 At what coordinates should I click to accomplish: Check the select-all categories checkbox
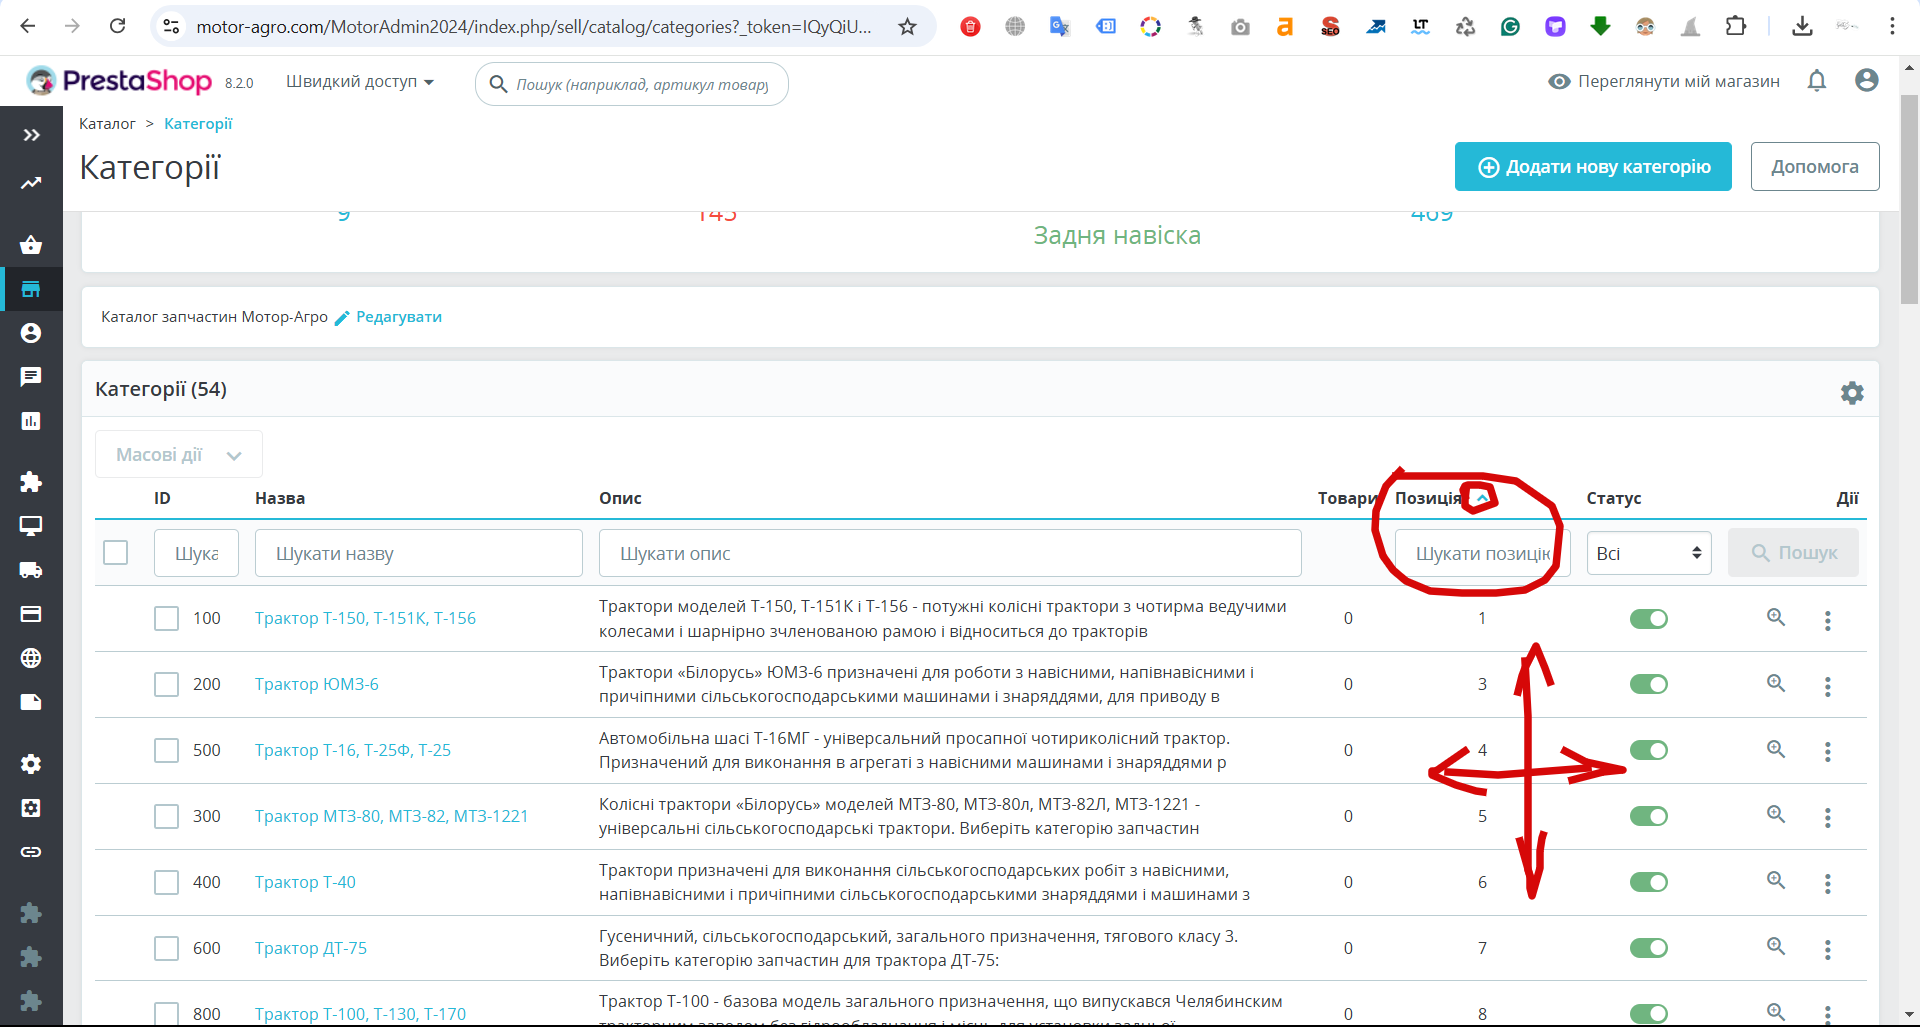click(116, 552)
